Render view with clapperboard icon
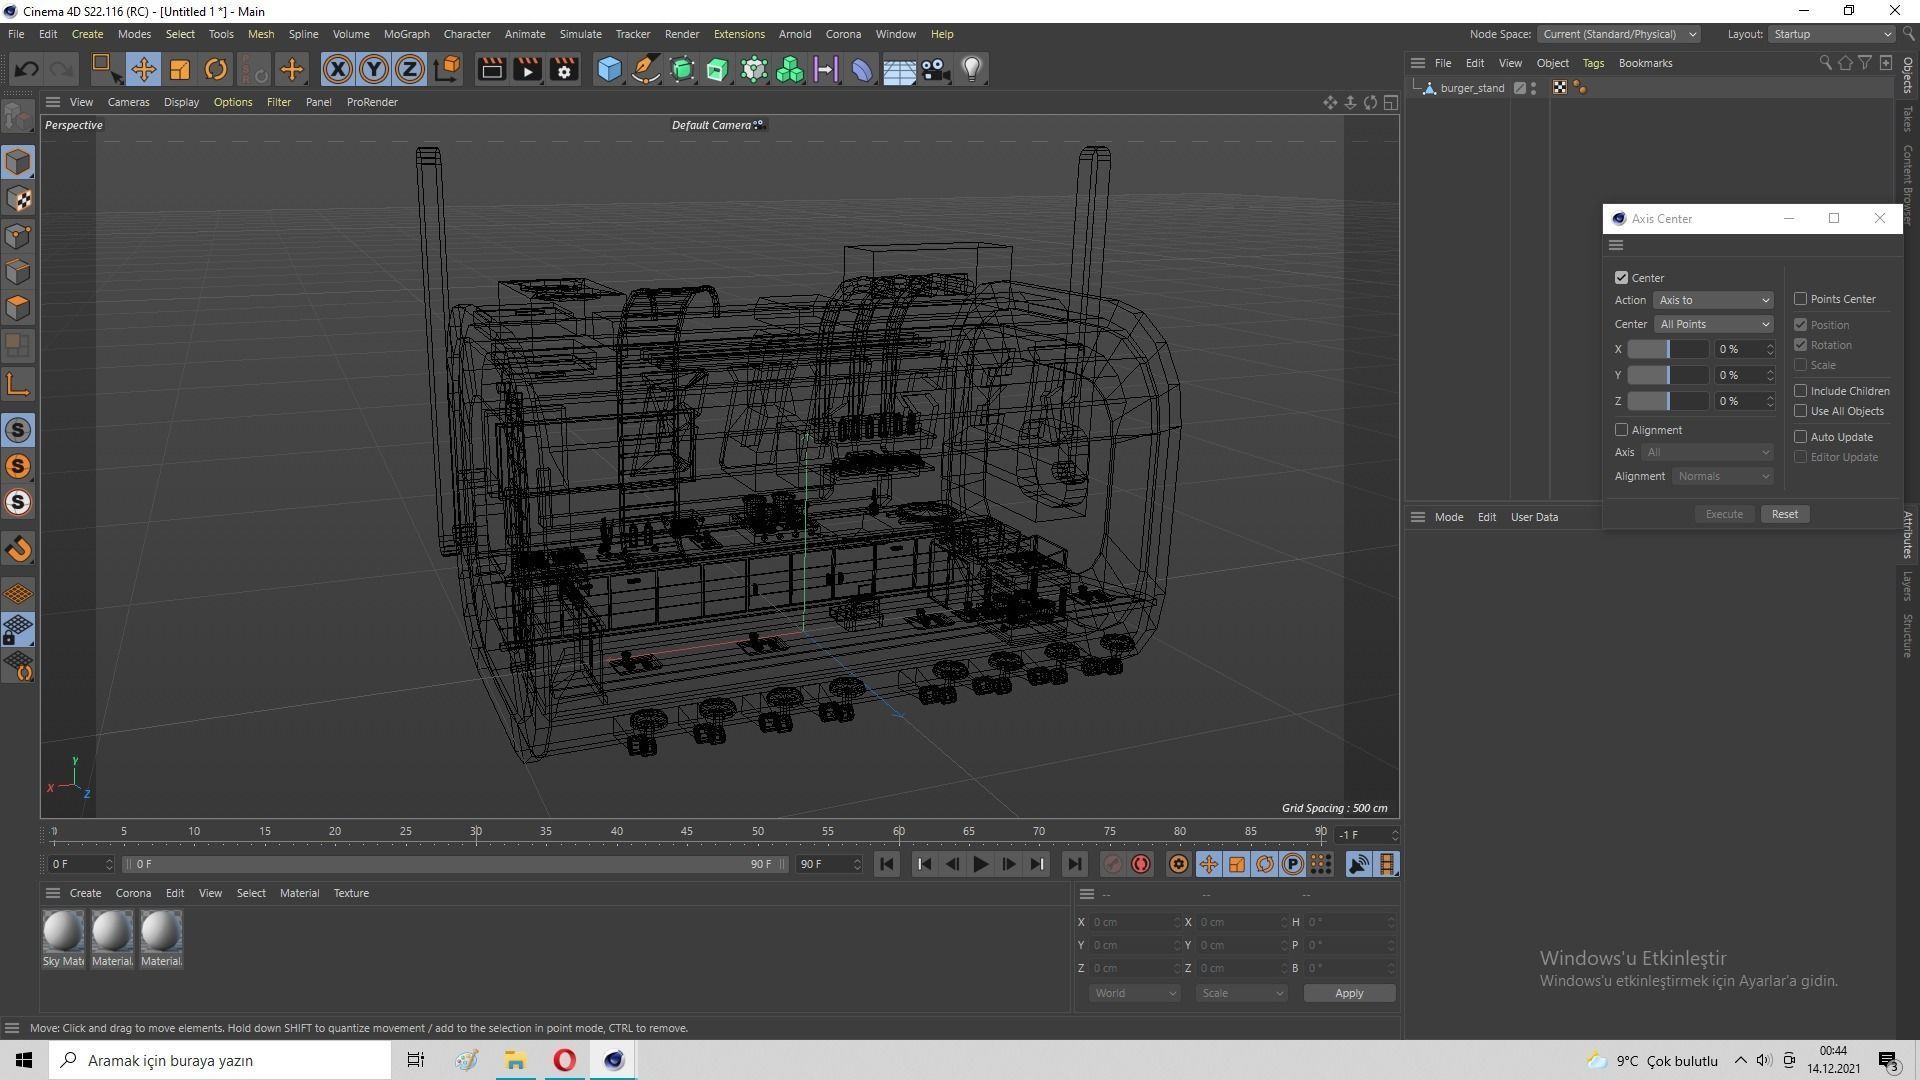The width and height of the screenshot is (1920, 1080). point(491,69)
